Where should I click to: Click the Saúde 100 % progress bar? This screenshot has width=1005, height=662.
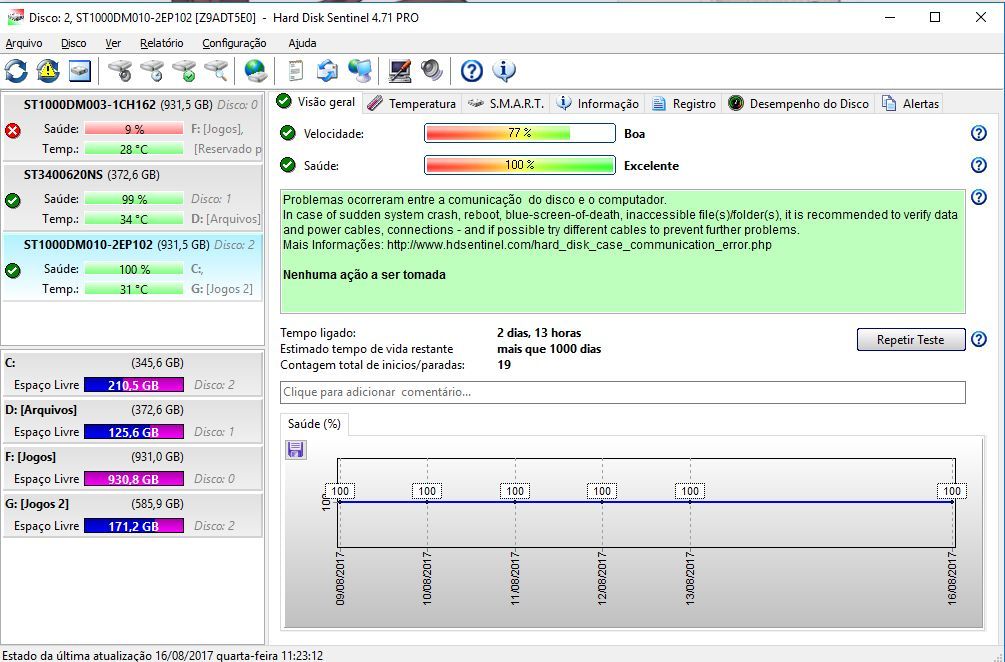[520, 165]
